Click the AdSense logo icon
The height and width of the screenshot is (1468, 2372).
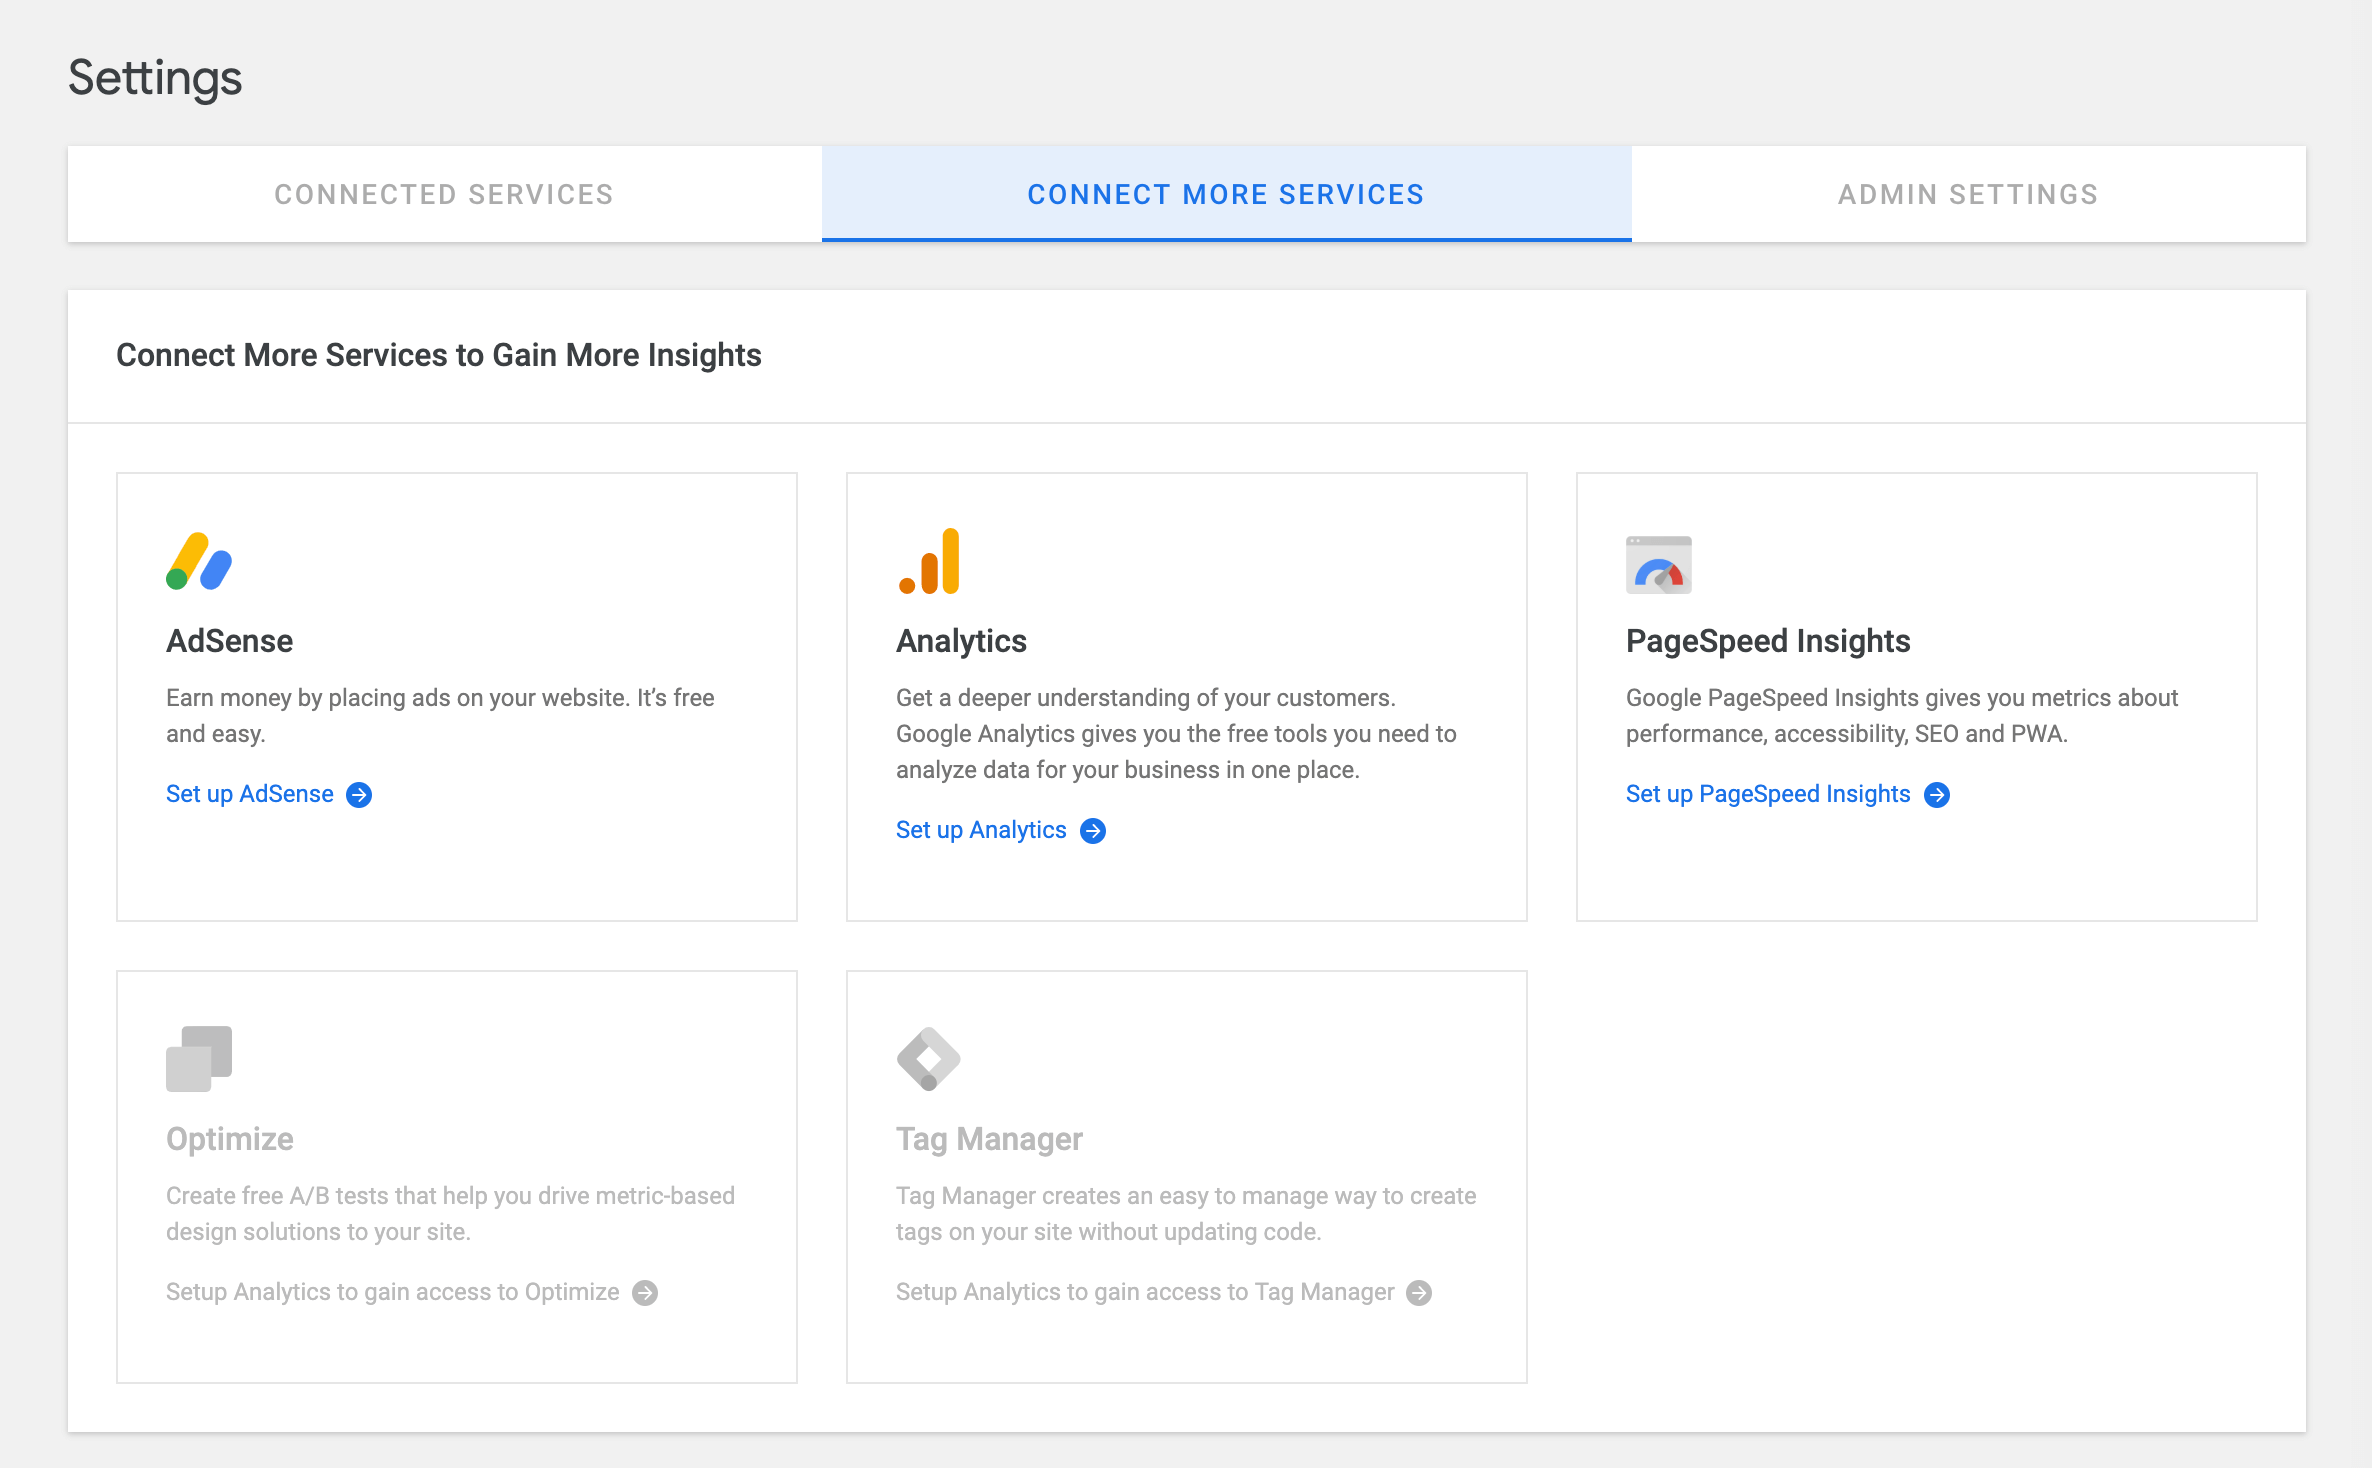(x=199, y=562)
